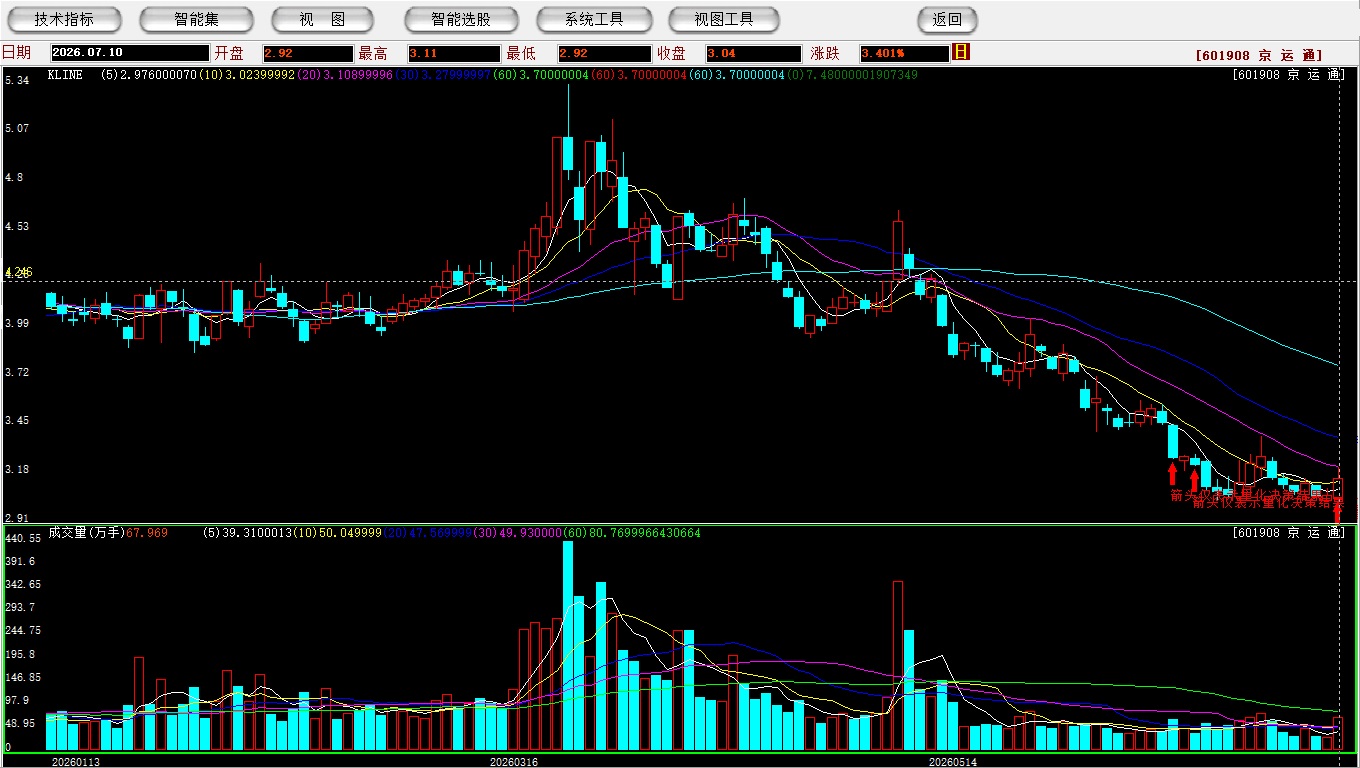Click the 成交量(万手) indicator label

click(x=86, y=533)
